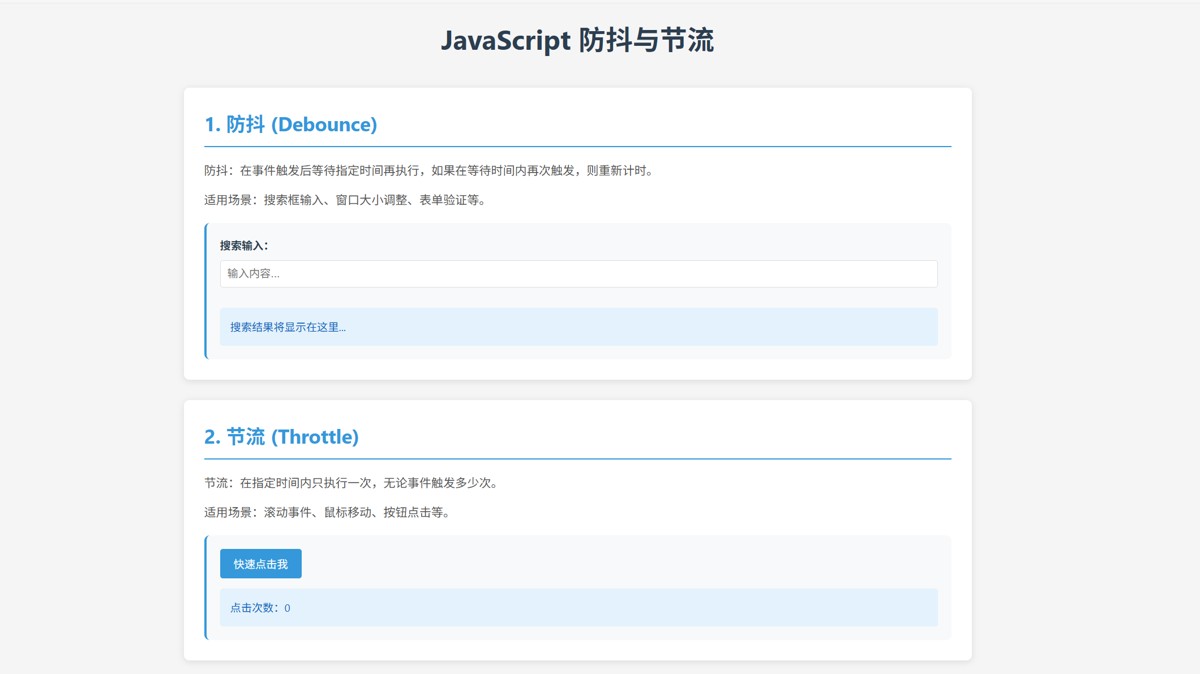Click the blue divider under the Throttle heading
The height and width of the screenshot is (674, 1200).
click(x=578, y=459)
